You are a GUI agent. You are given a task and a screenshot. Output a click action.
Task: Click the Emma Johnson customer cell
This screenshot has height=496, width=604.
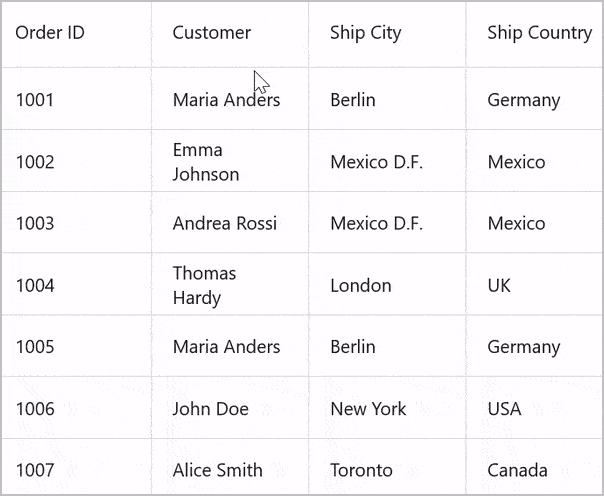click(230, 161)
